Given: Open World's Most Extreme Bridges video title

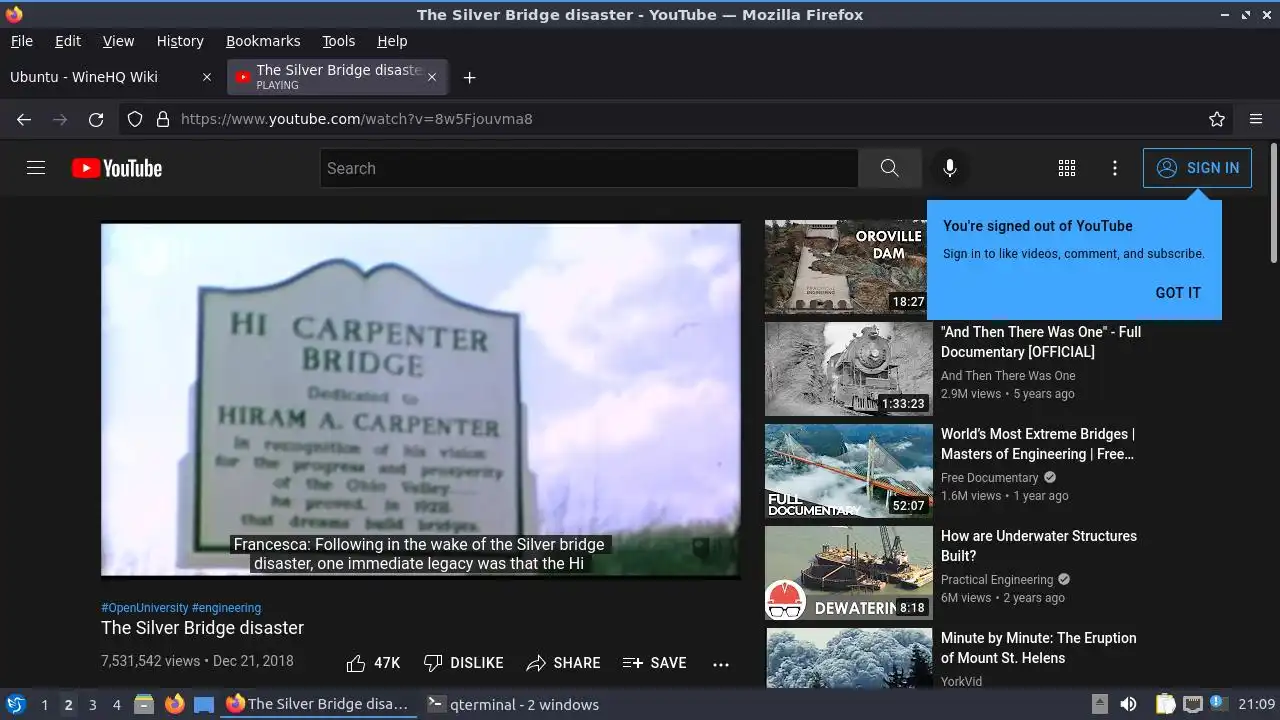Looking at the screenshot, I should point(1038,444).
